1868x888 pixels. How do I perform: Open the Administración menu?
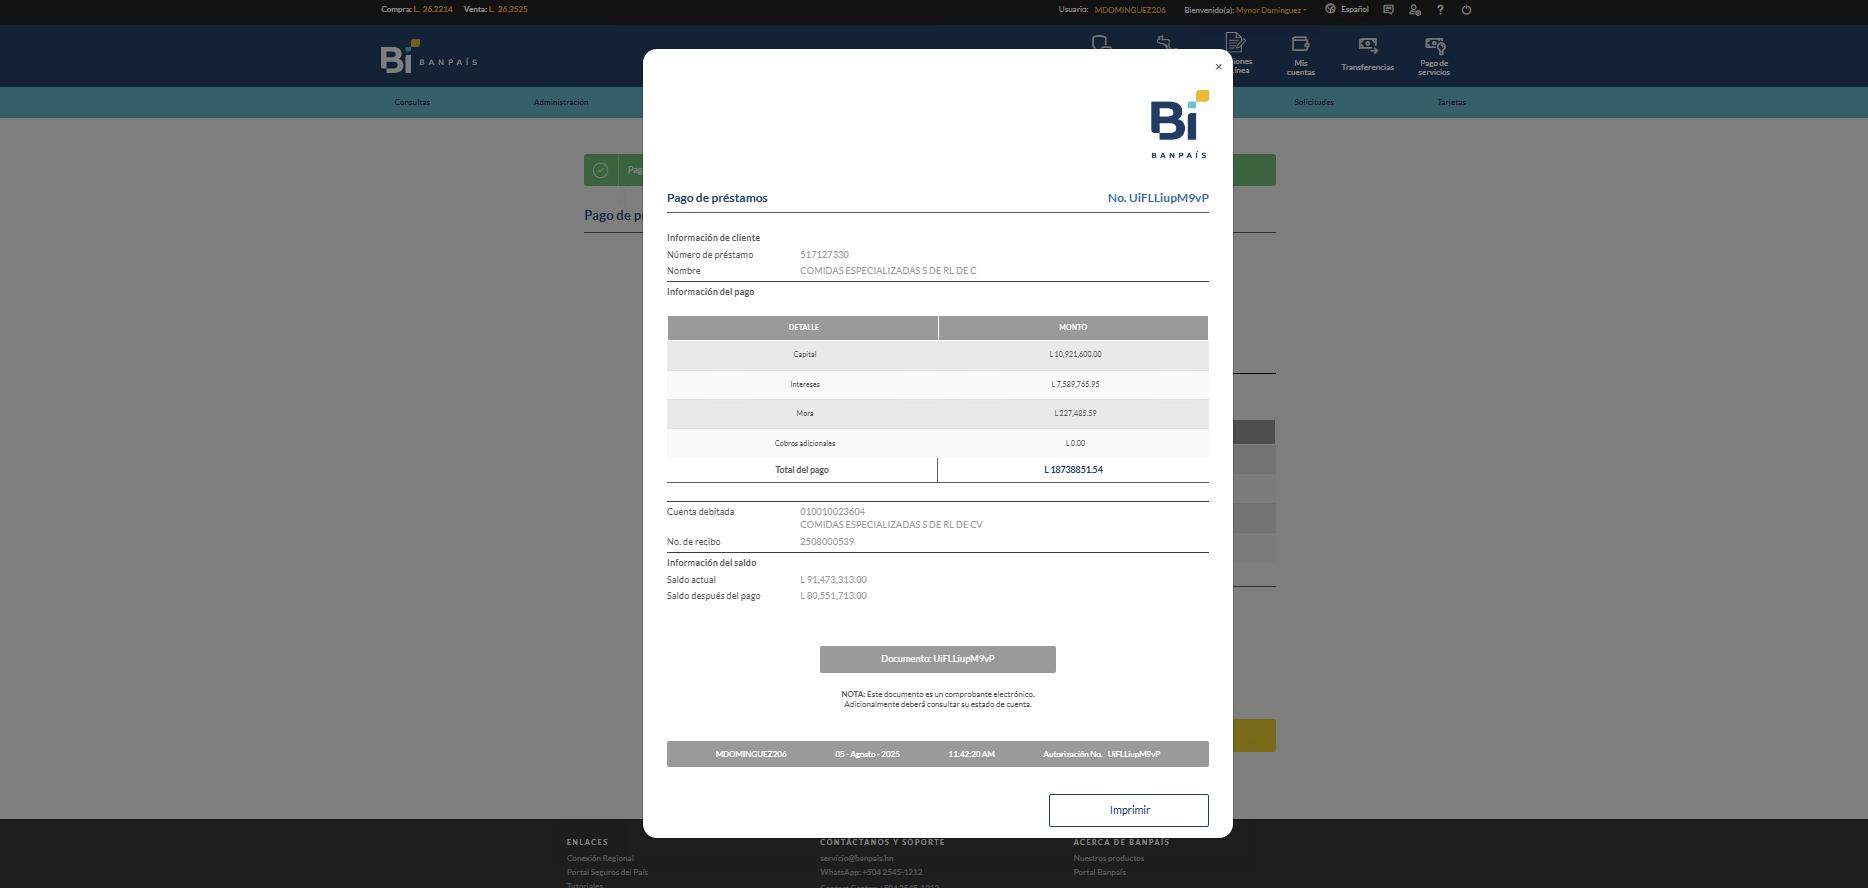[x=561, y=102]
